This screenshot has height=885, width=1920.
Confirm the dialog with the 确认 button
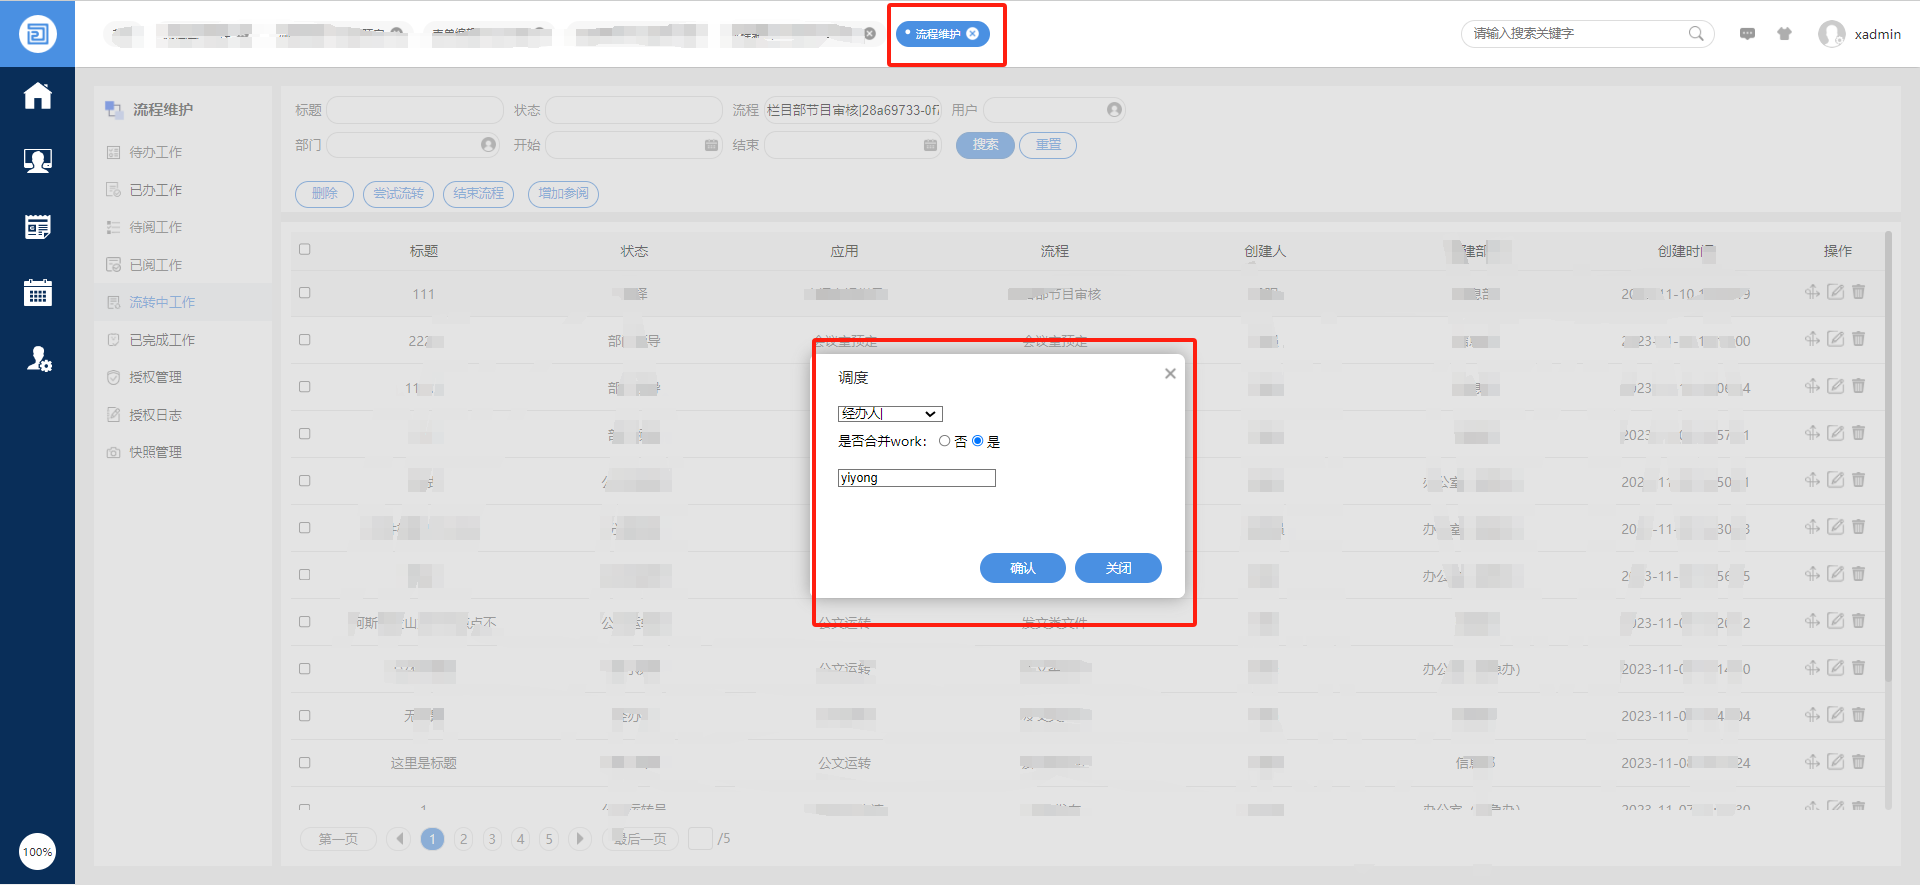[x=1023, y=568]
